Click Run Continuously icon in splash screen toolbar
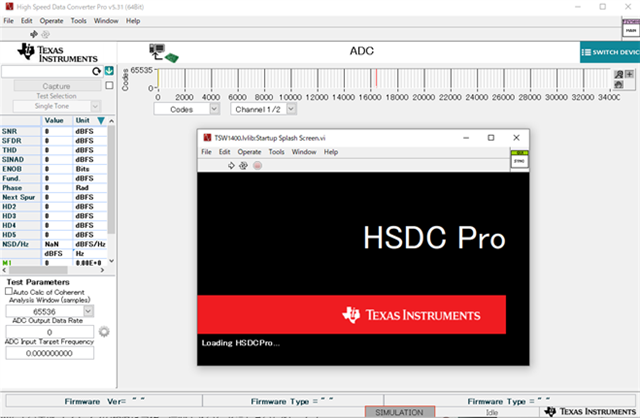640x418 pixels. pos(243,165)
